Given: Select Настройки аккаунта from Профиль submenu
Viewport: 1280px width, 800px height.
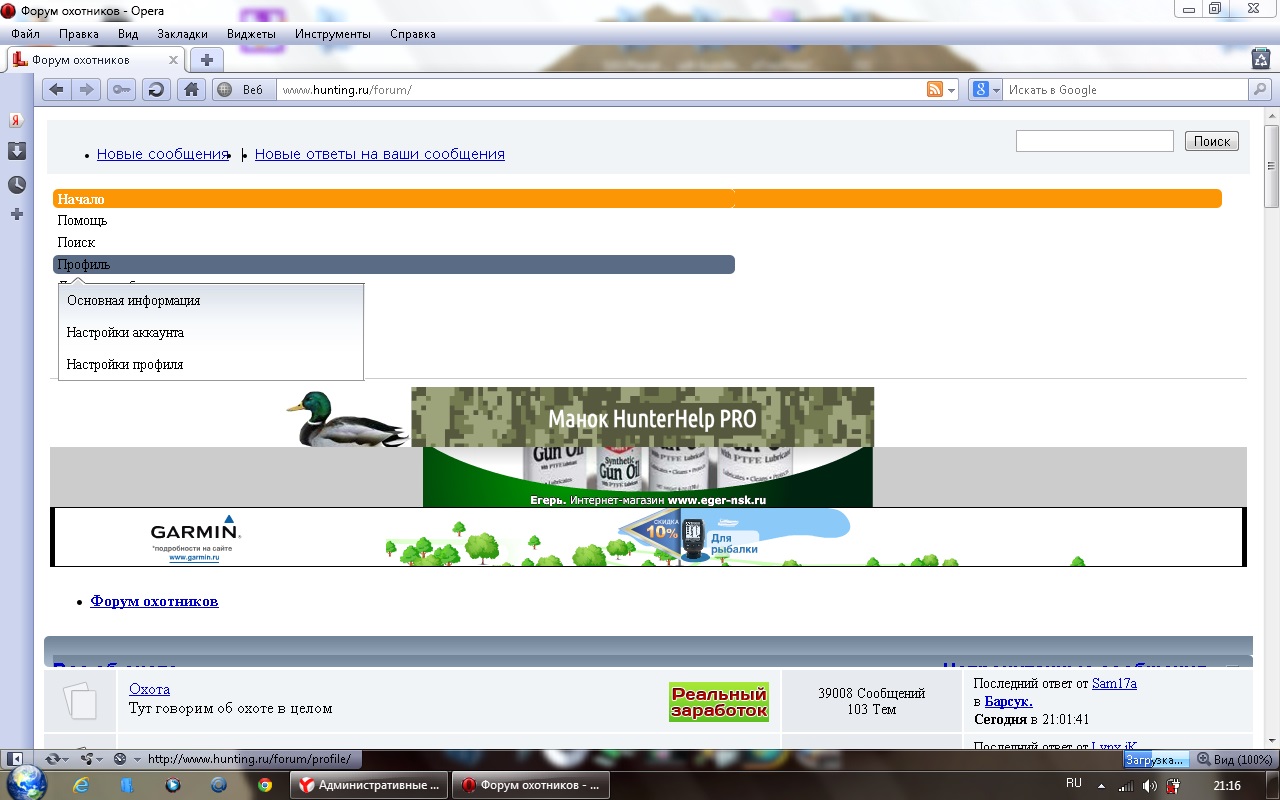Looking at the screenshot, I should [x=125, y=333].
